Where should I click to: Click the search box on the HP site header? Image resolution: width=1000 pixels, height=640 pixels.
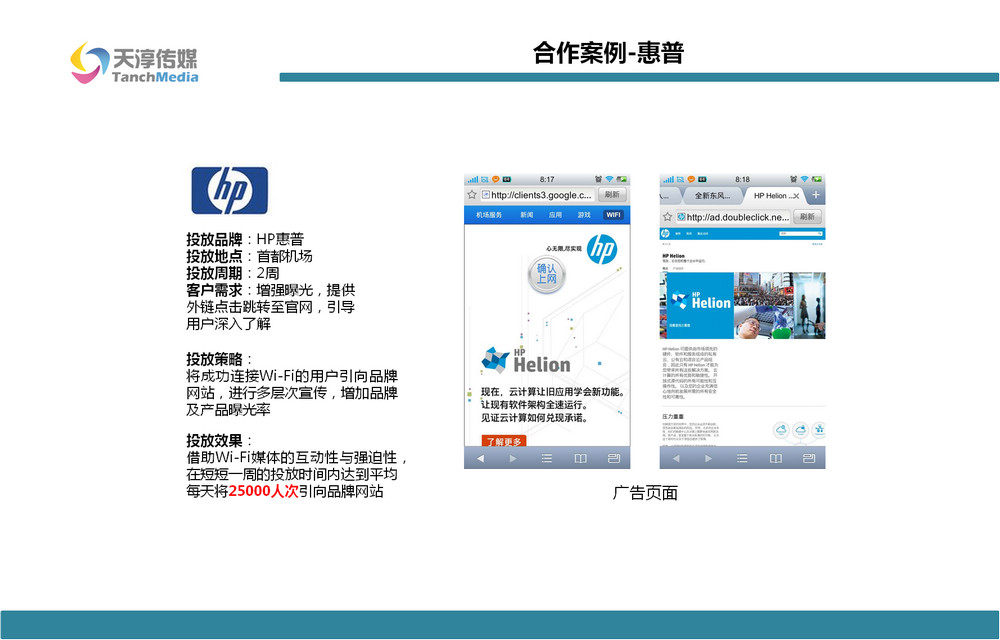click(x=801, y=234)
